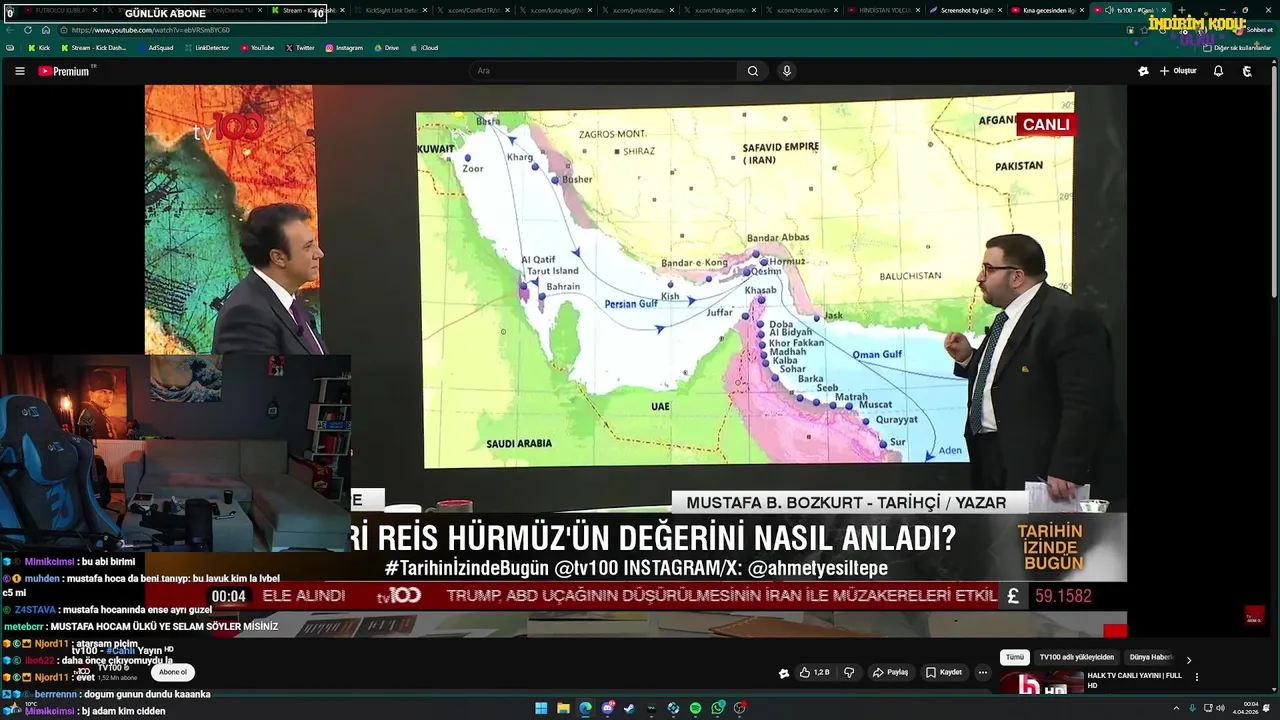The image size is (1280, 720).
Task: Open Microsoft Edge from taskbar
Action: tap(585, 708)
